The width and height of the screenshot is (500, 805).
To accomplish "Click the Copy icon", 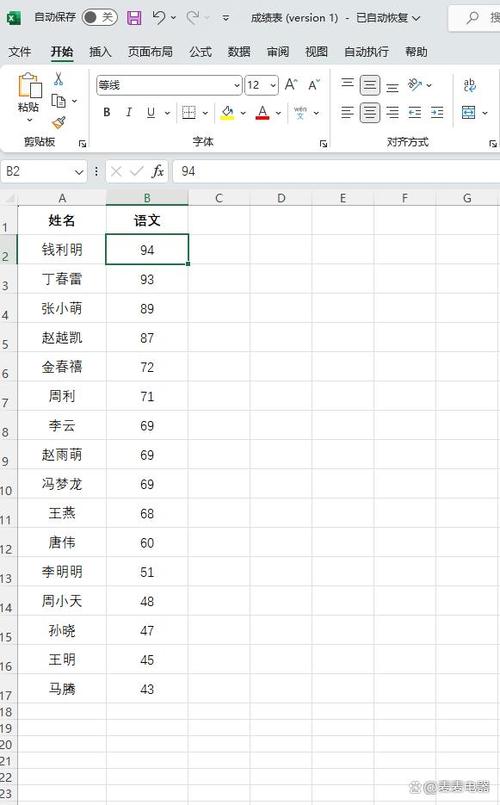I will click(59, 101).
